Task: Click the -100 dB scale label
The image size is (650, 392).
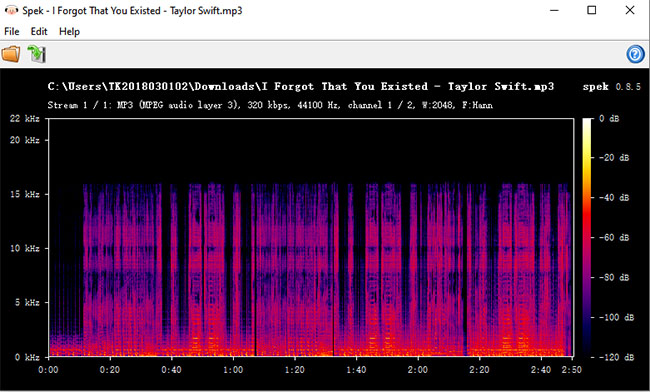Action: tap(616, 317)
